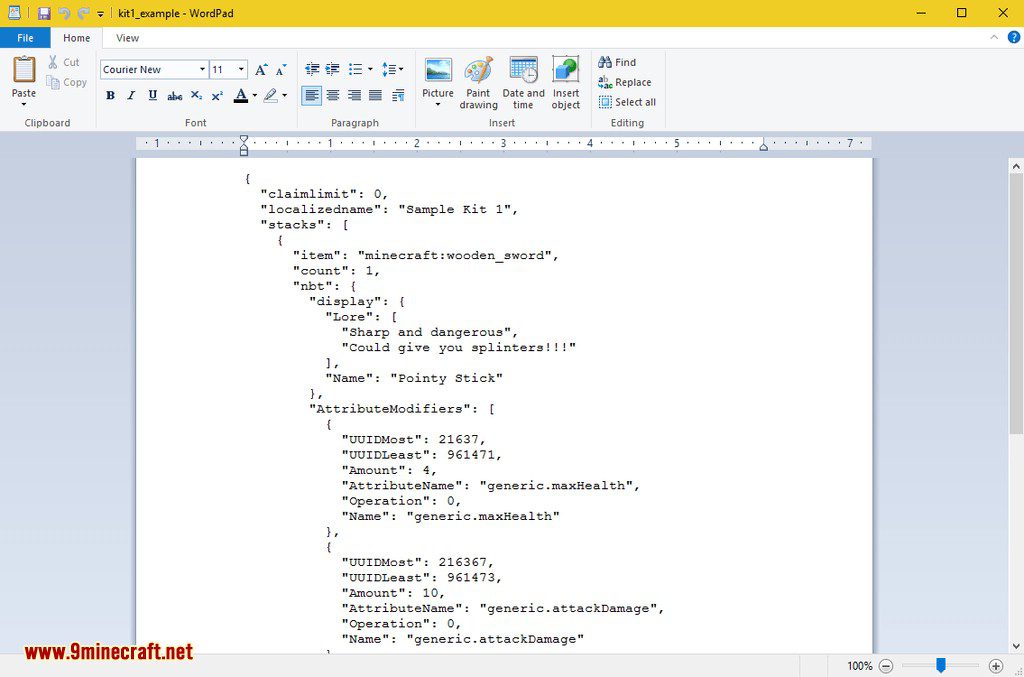The width and height of the screenshot is (1024, 677).
Task: Switch to the View tab
Action: pos(127,38)
